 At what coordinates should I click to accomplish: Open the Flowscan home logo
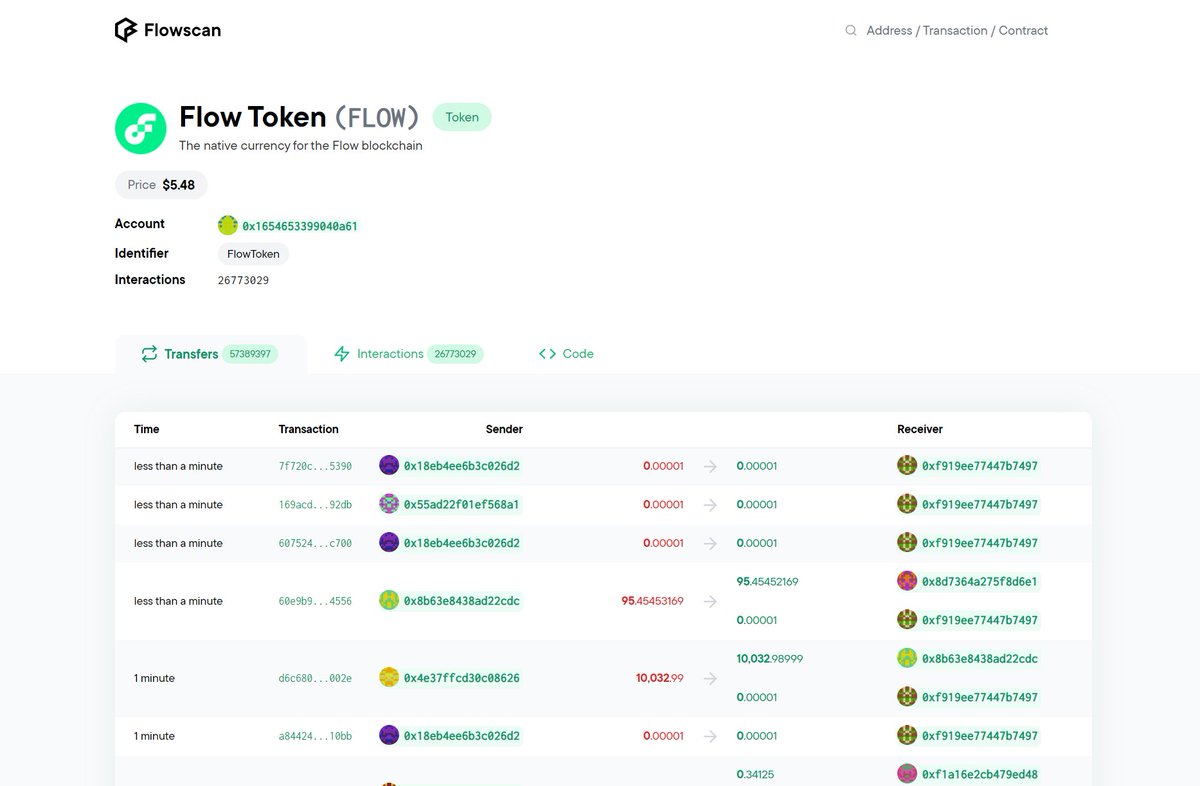pyautogui.click(x=168, y=30)
